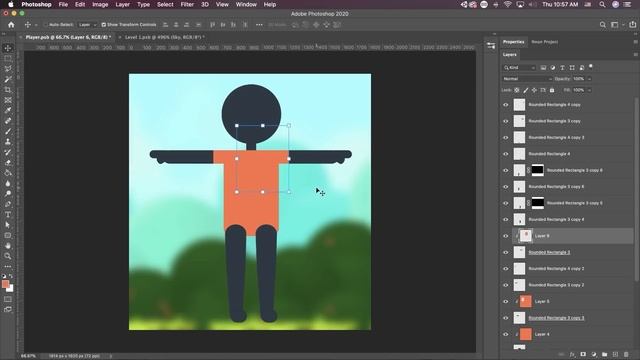640x360 pixels.
Task: Select the Dodge tool
Action: coord(8,194)
